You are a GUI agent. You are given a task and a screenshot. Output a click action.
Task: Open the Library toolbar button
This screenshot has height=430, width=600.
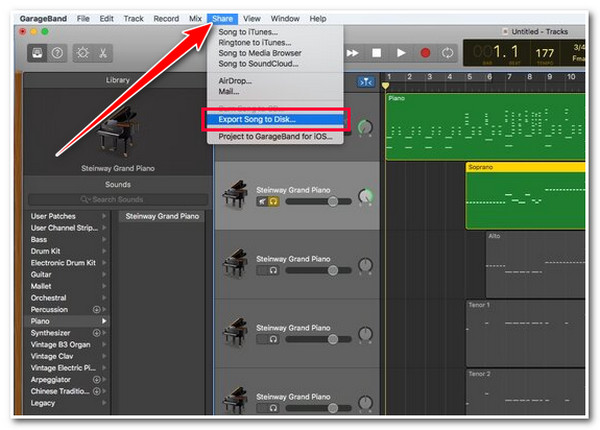point(37,53)
